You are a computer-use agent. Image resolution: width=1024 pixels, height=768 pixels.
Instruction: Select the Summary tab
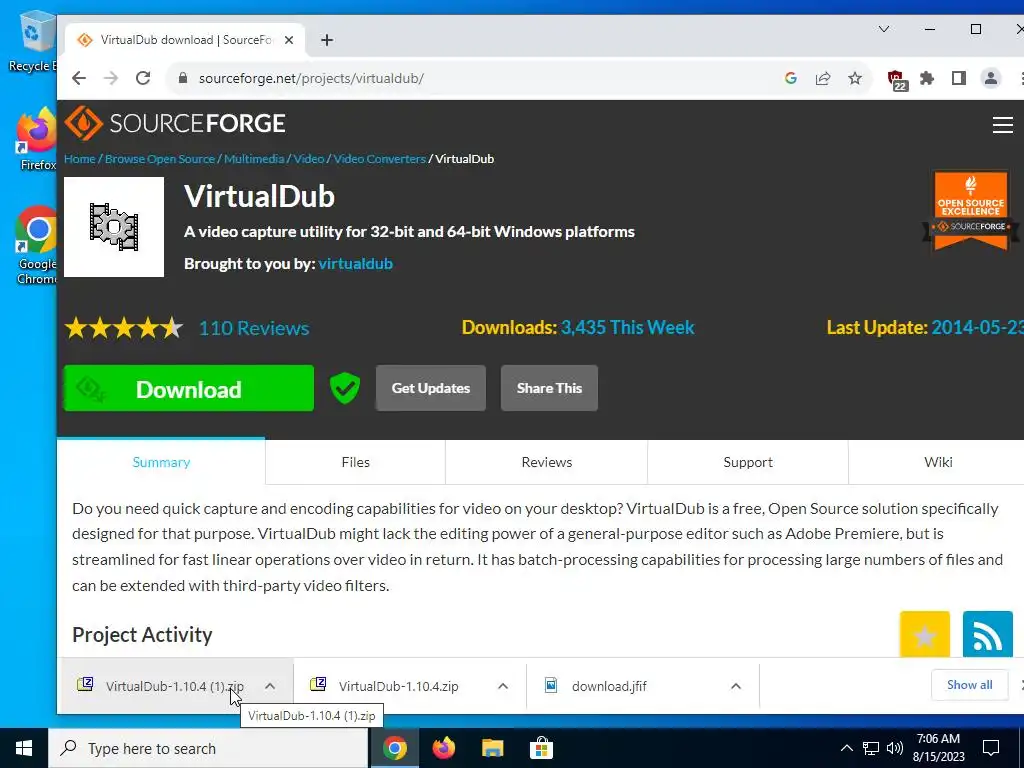(161, 462)
